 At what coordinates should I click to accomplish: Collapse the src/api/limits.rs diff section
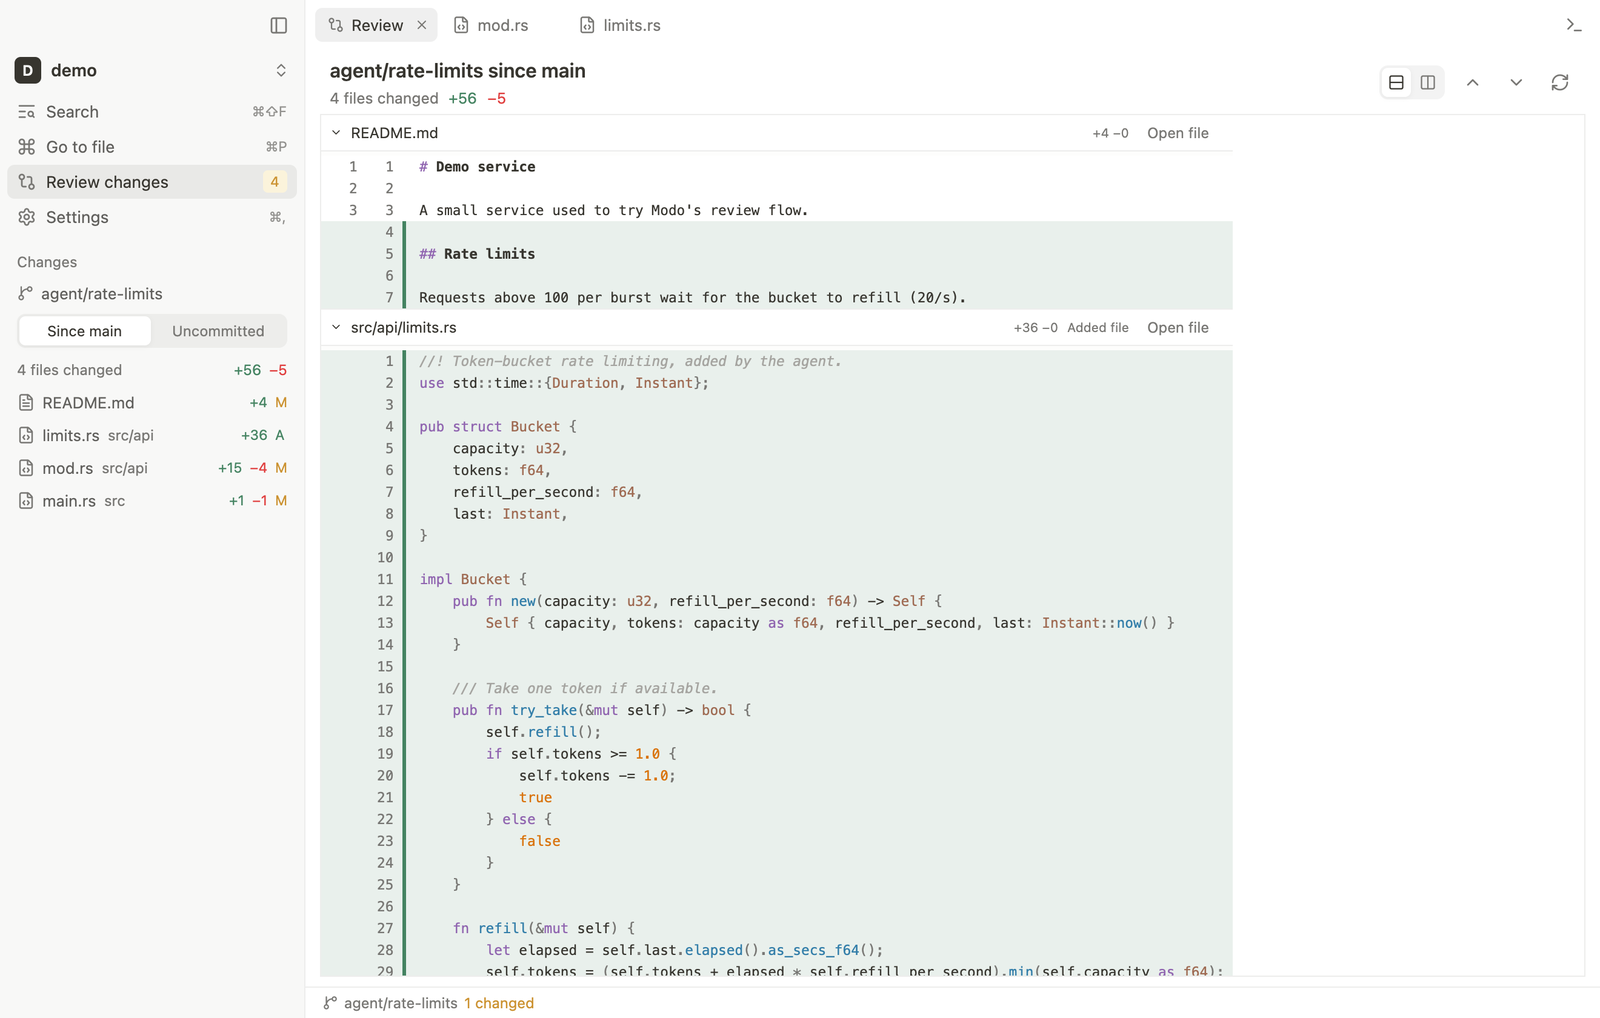pos(336,327)
